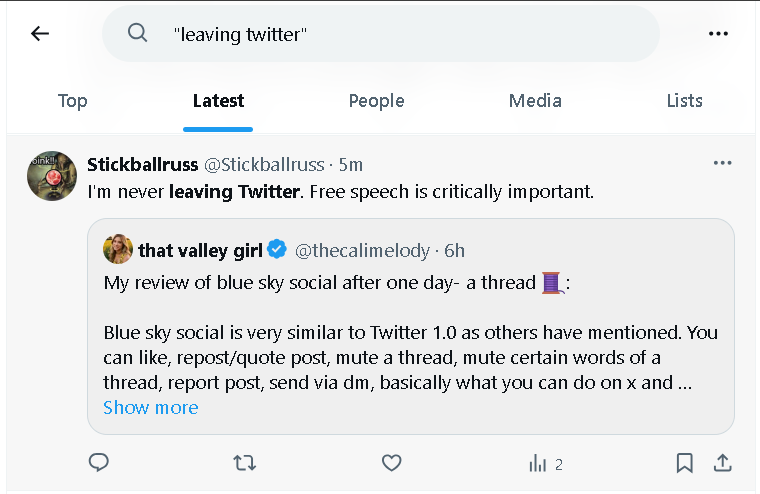Click the @thecalimelody handle
The height and width of the screenshot is (494, 760).
[362, 250]
